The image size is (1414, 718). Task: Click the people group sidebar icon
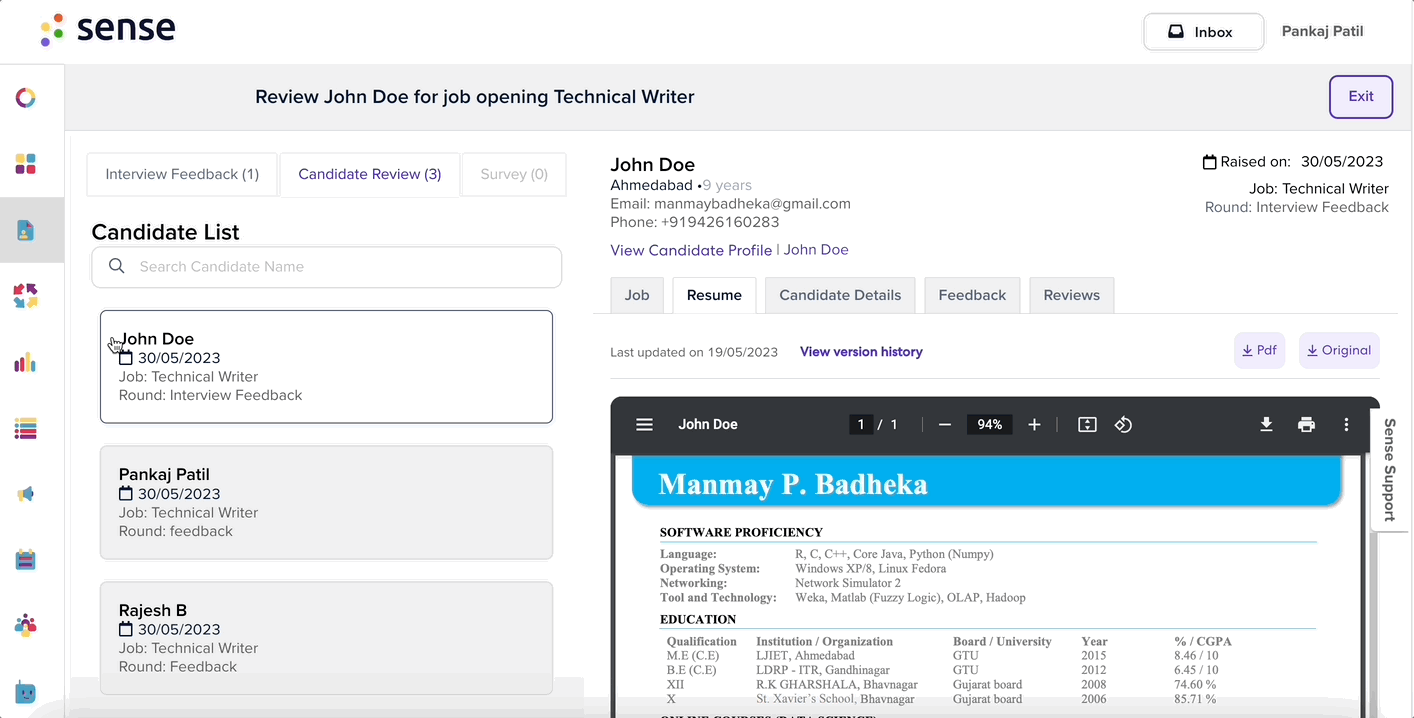[26, 626]
